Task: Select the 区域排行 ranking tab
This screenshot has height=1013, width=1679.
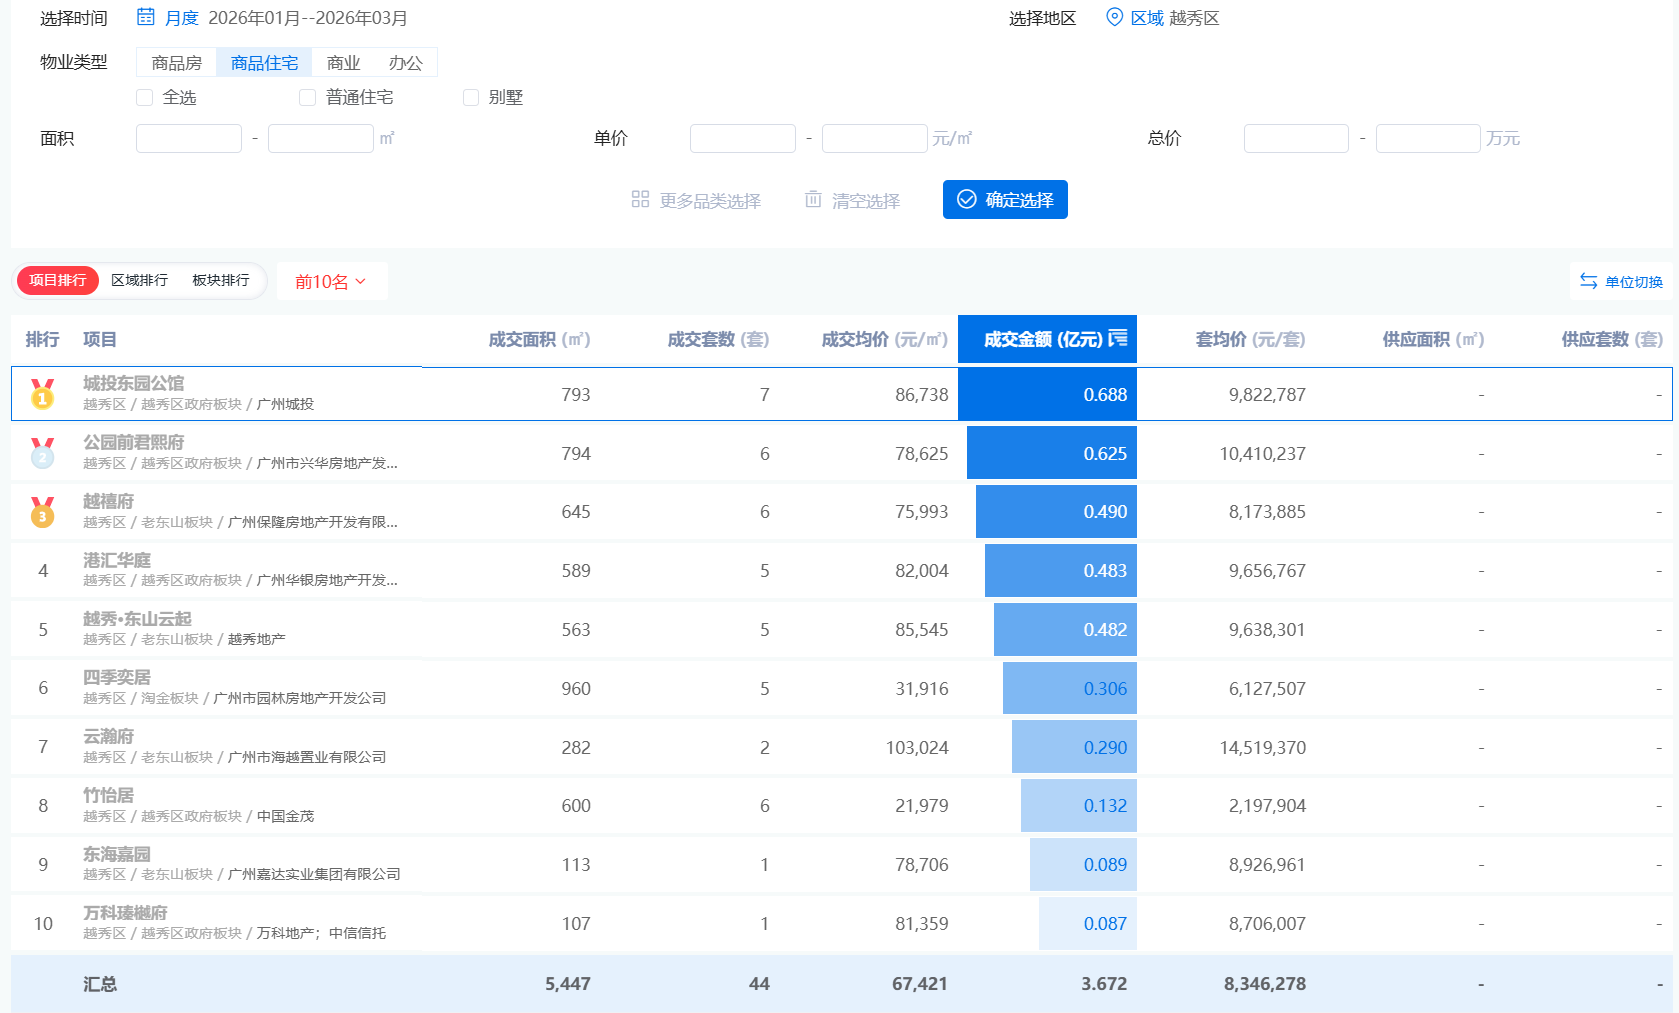Action: 140,280
